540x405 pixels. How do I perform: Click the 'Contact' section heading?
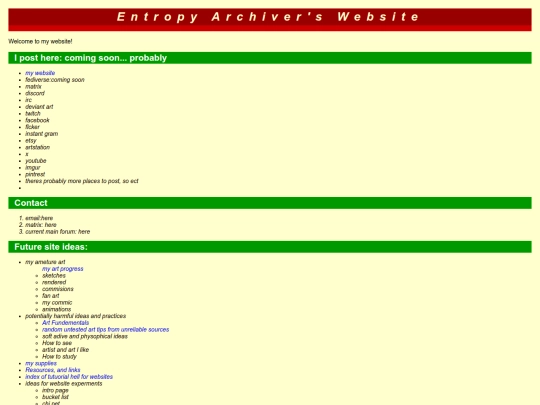pos(31,203)
